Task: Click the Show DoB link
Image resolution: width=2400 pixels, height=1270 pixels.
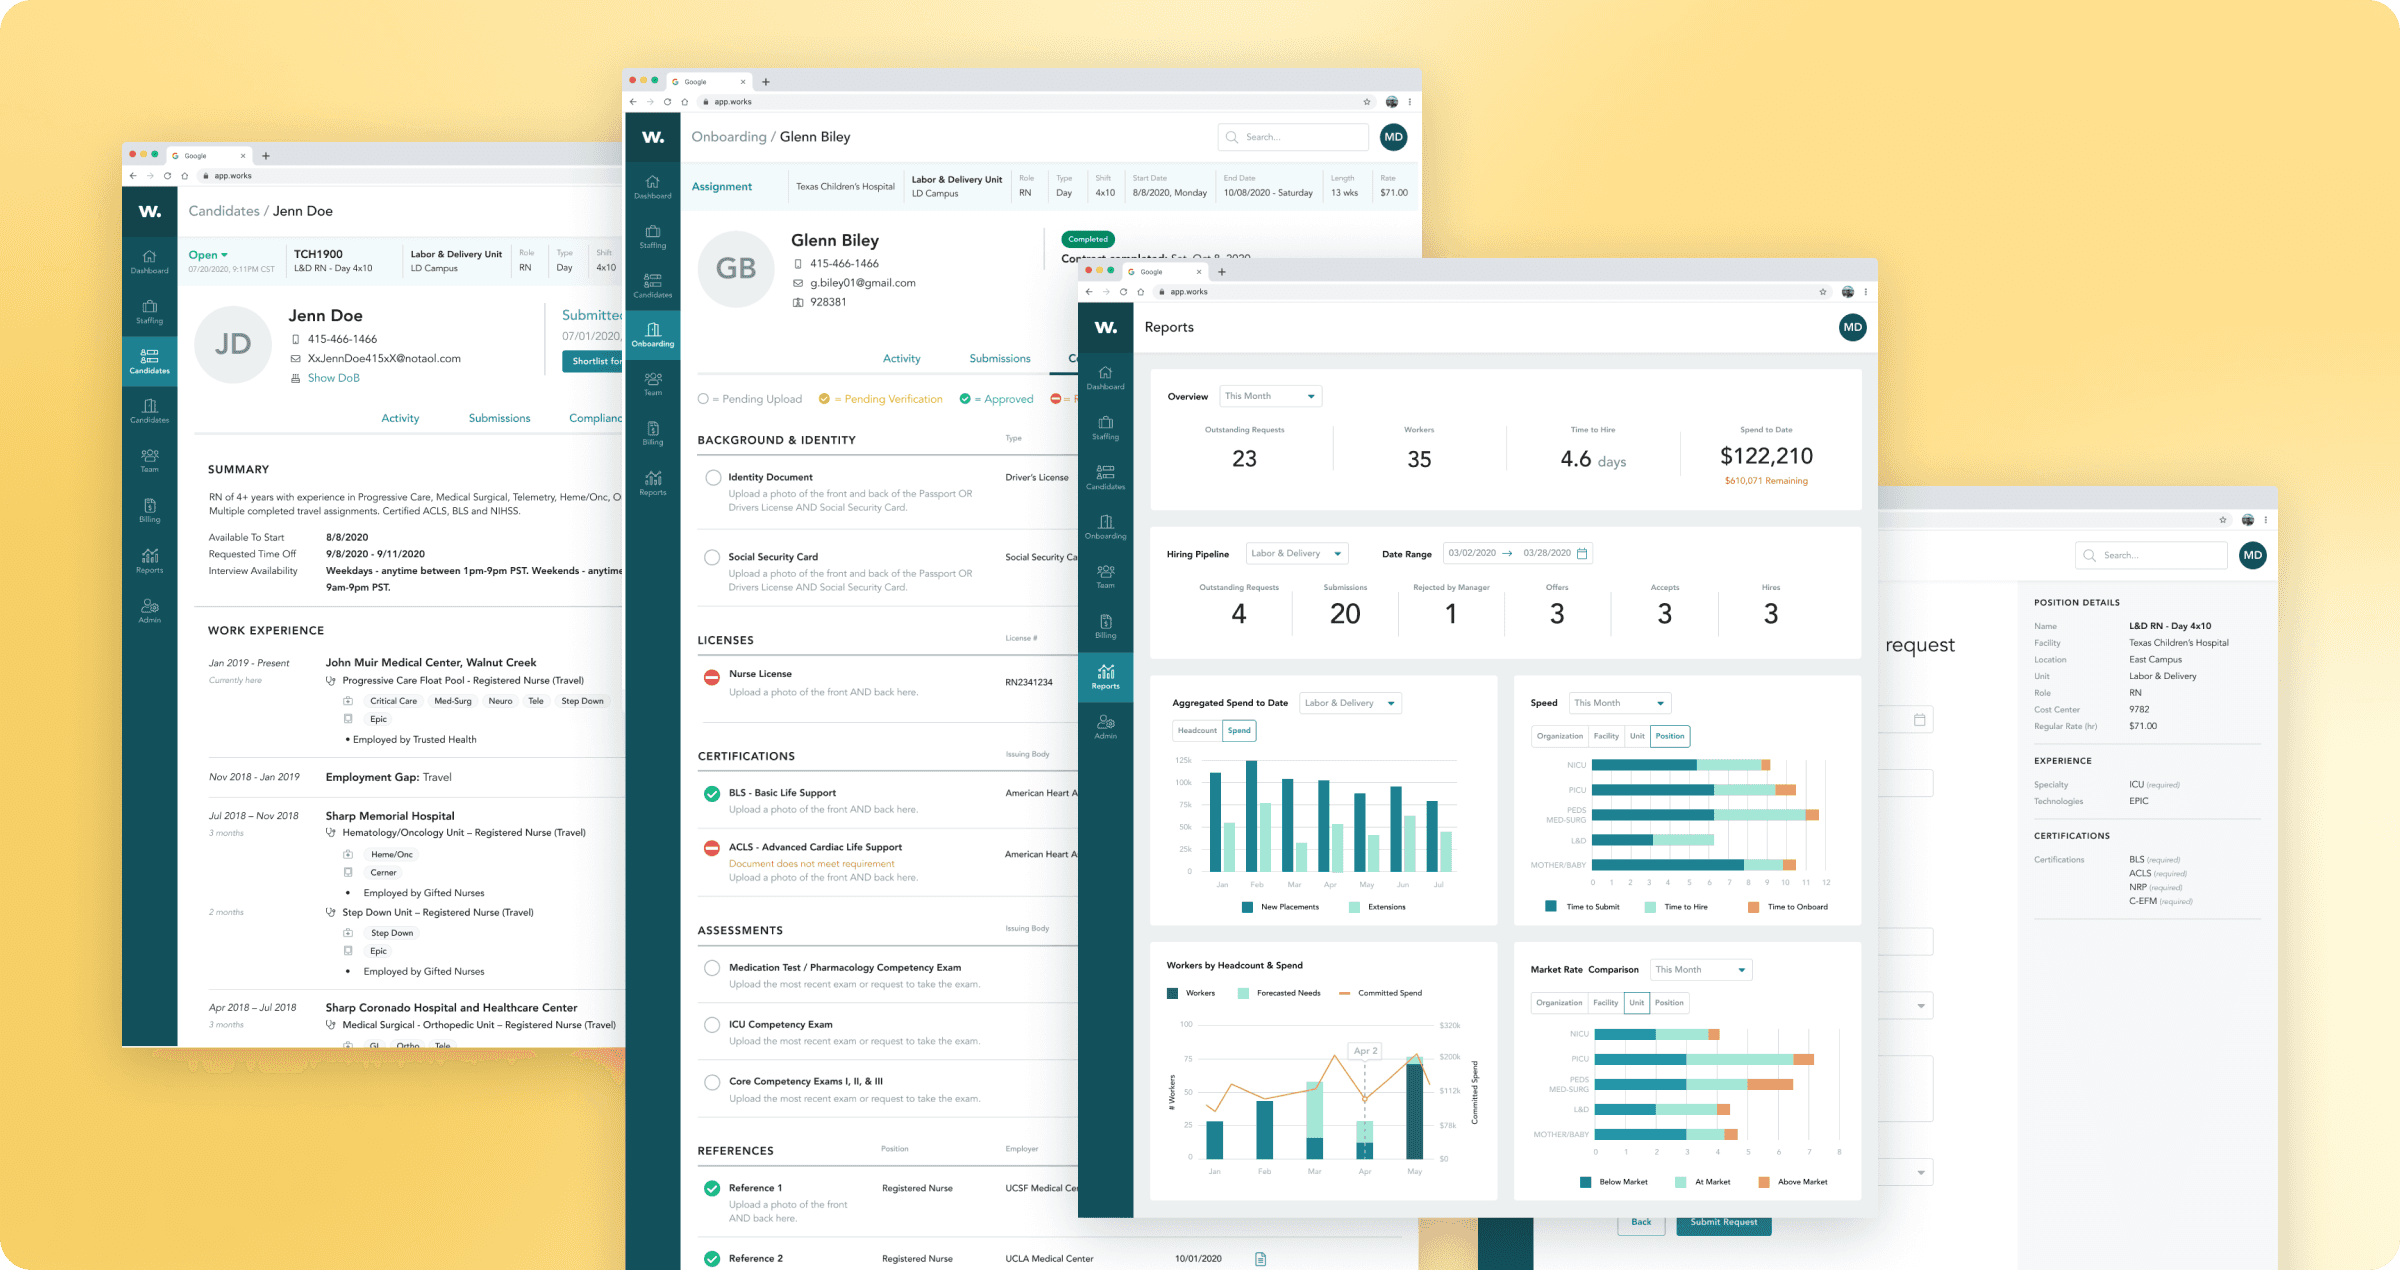Action: (333, 378)
